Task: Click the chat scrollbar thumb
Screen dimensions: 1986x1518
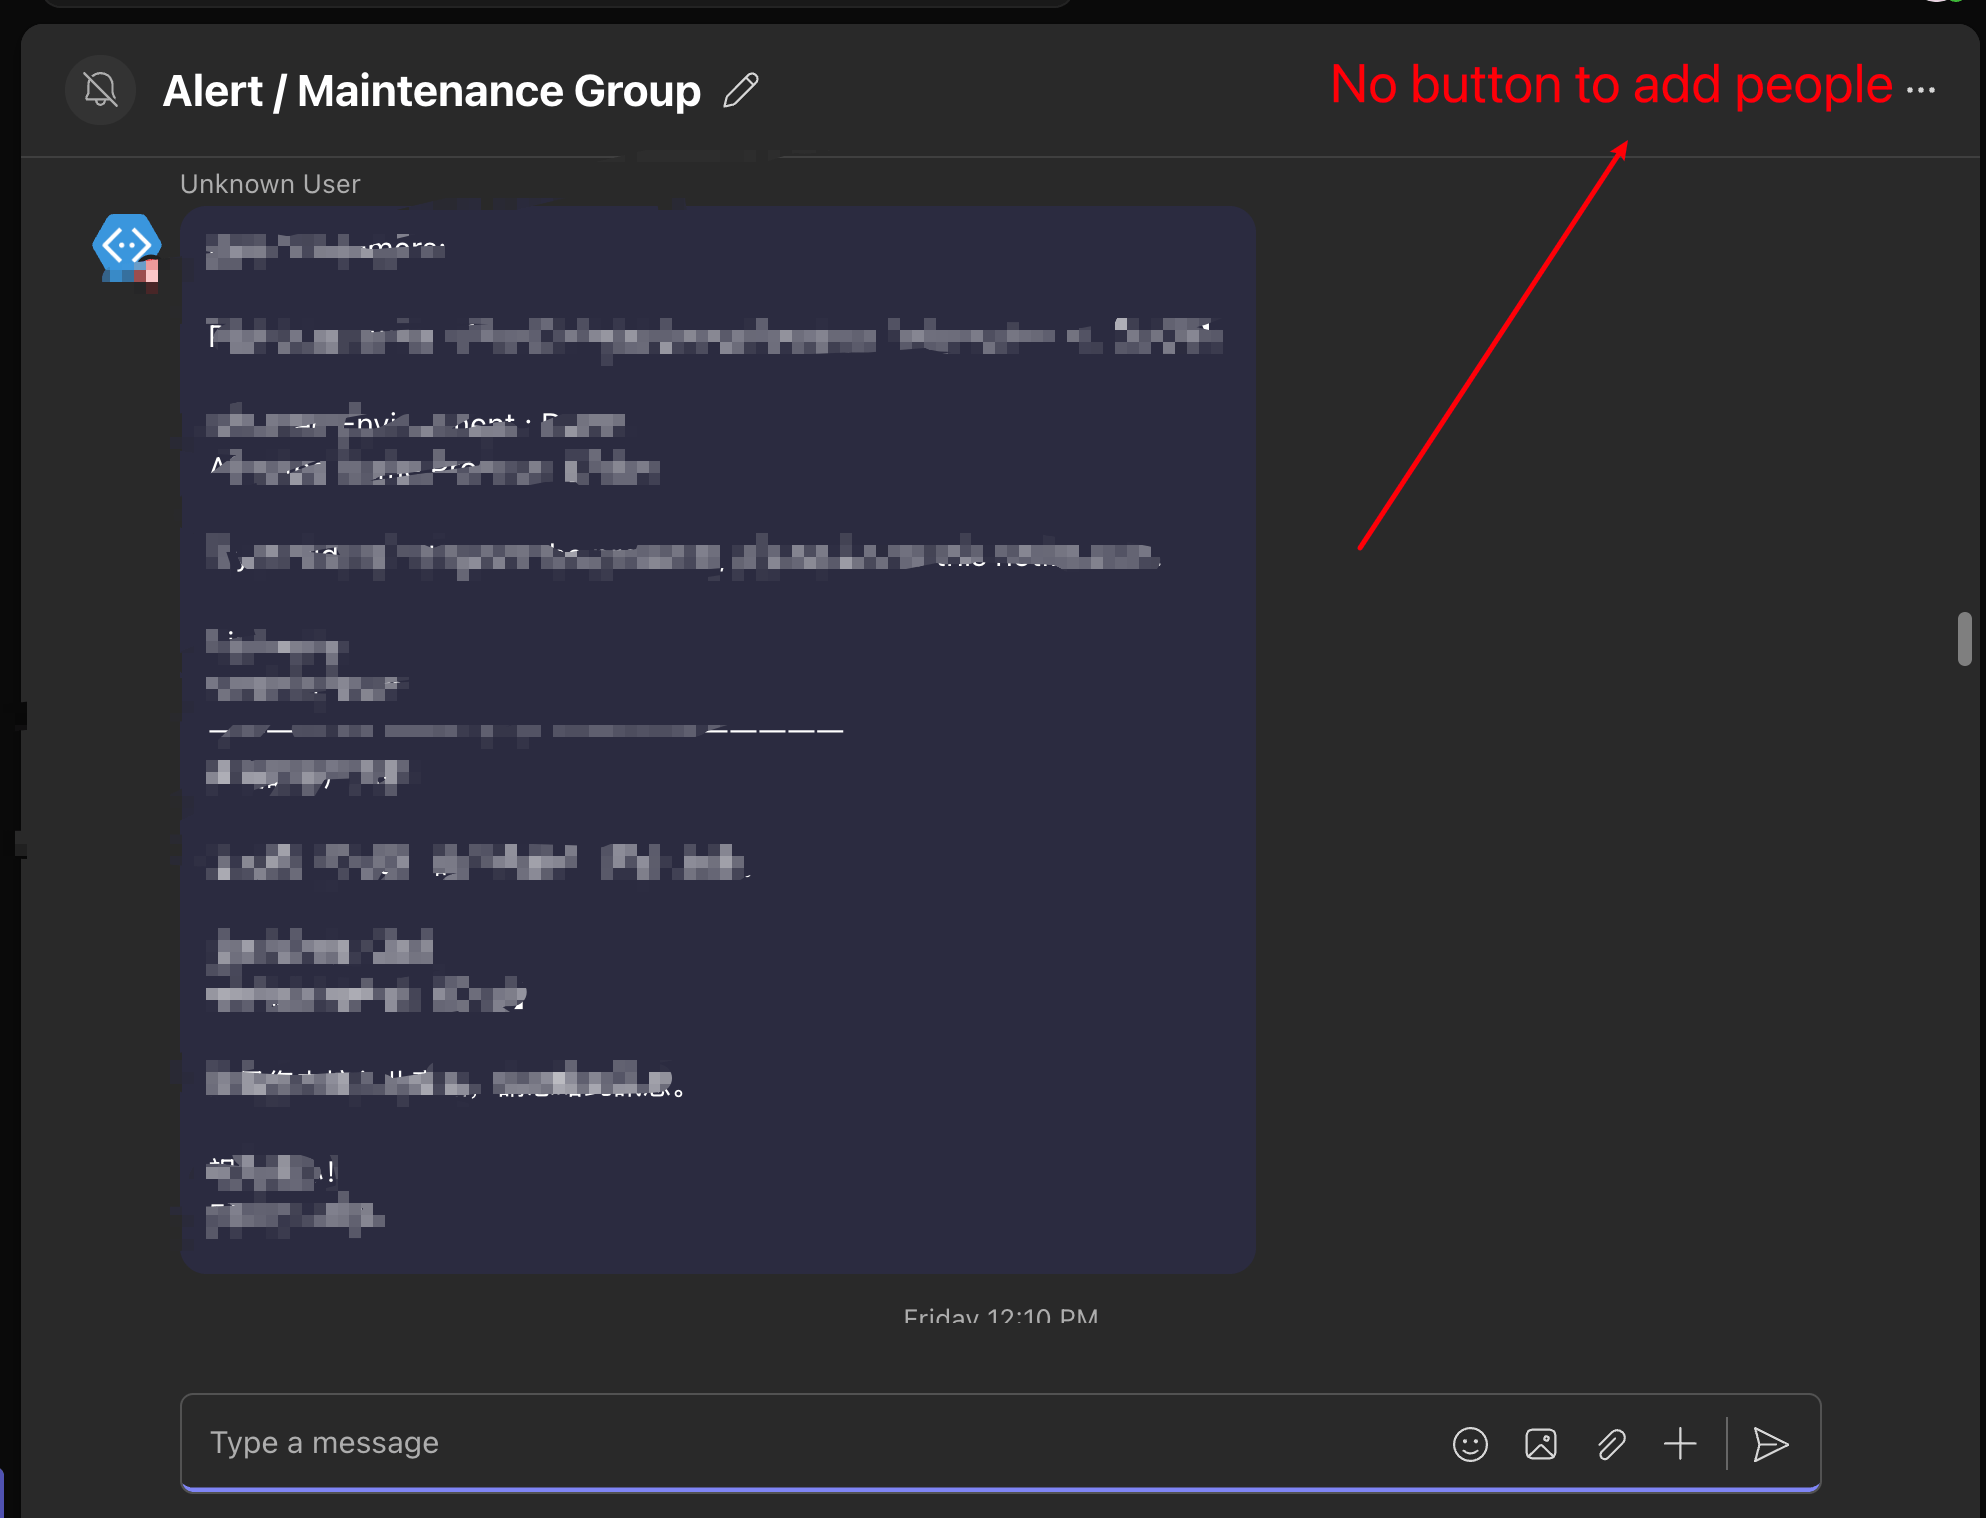Action: point(1965,639)
